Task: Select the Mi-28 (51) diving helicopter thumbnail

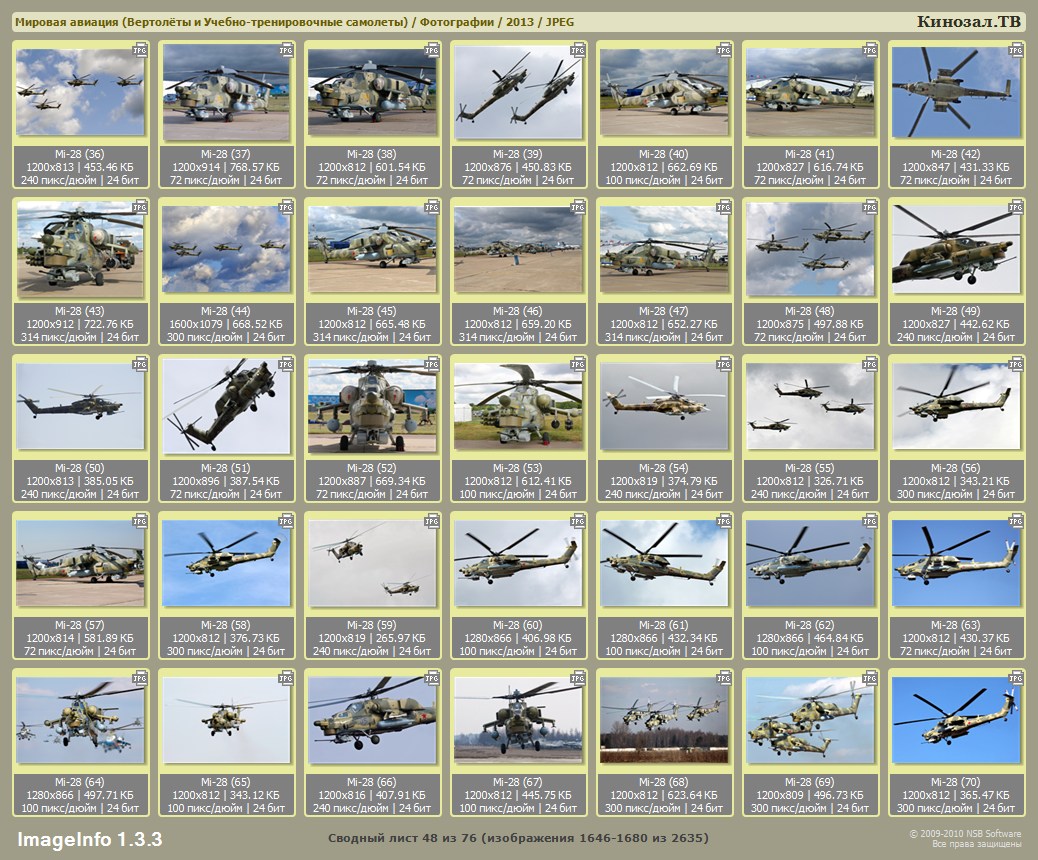Action: (x=226, y=406)
